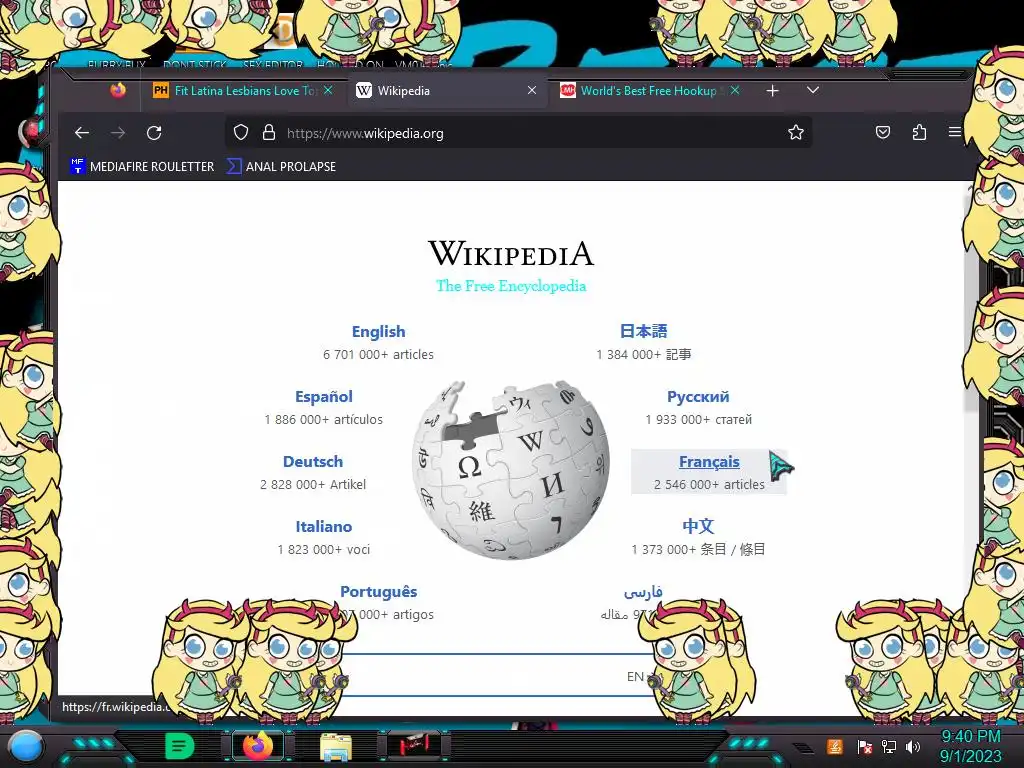Close the Wikipedia tab
This screenshot has height=768, width=1024.
(x=532, y=91)
